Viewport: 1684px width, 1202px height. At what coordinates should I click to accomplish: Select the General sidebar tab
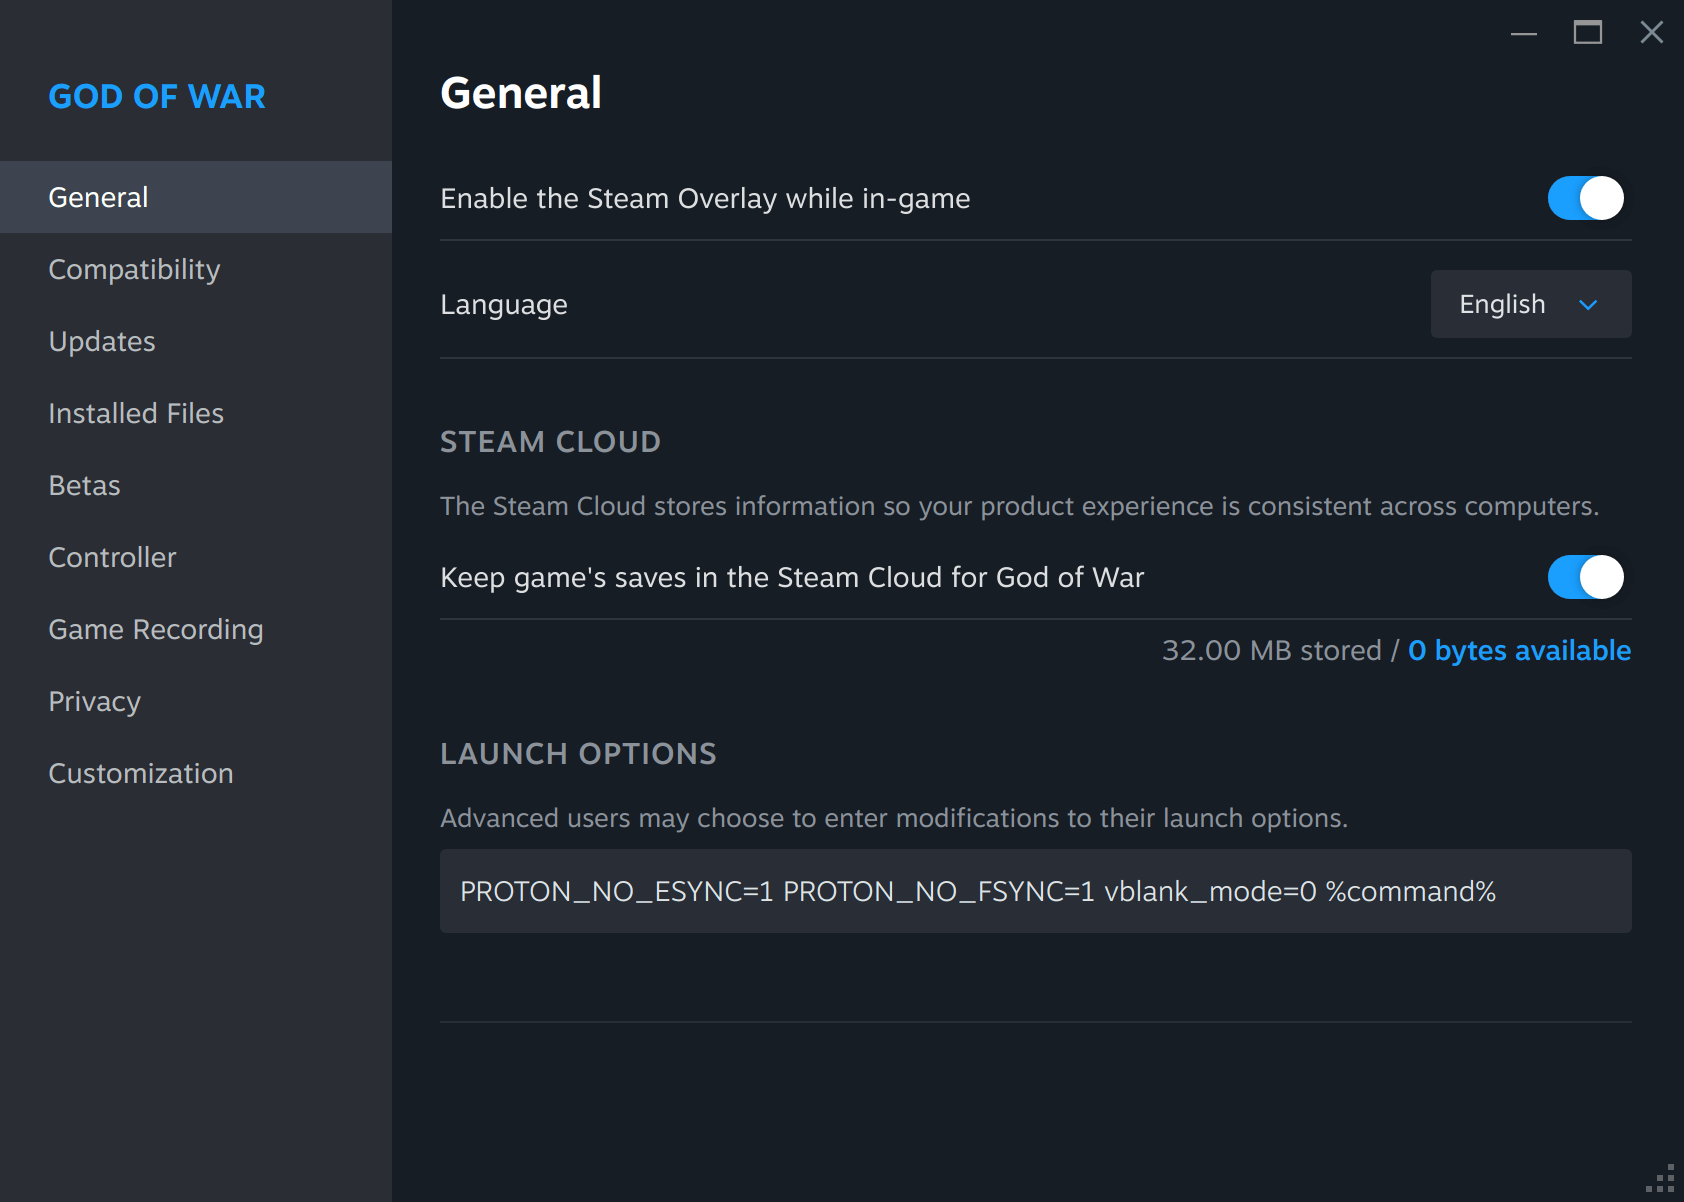(98, 197)
